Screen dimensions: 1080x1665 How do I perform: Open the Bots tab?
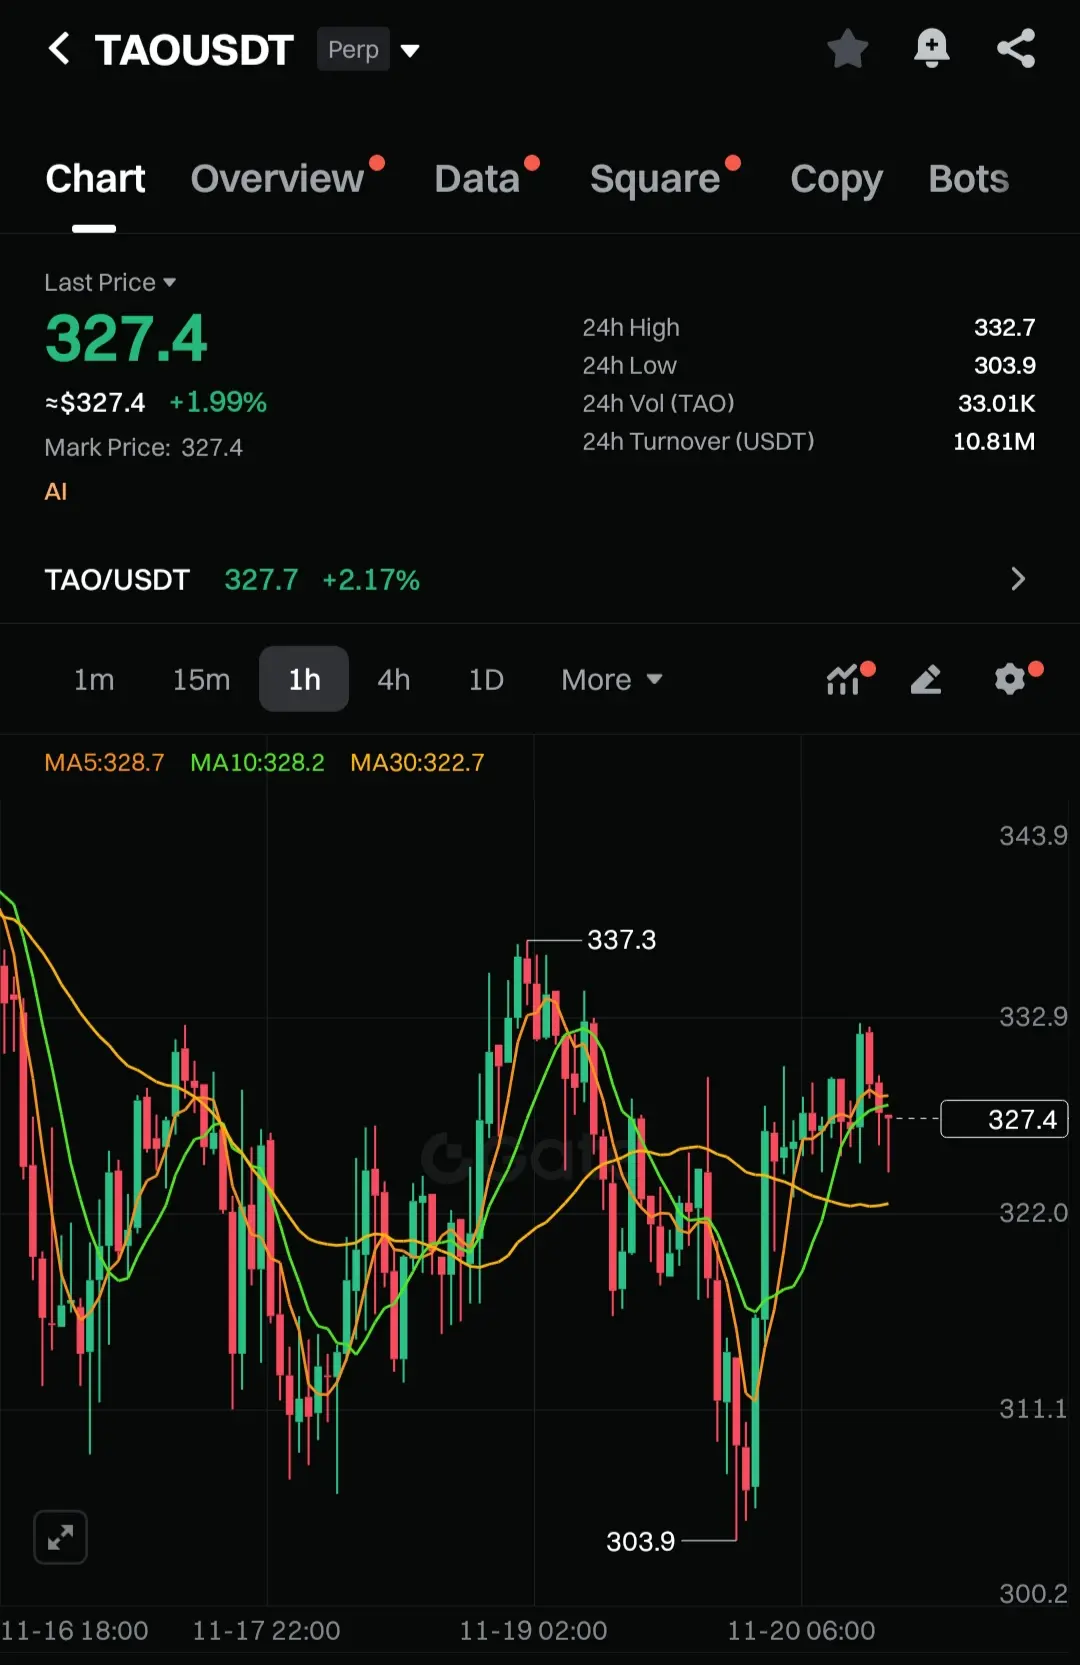coord(968,179)
